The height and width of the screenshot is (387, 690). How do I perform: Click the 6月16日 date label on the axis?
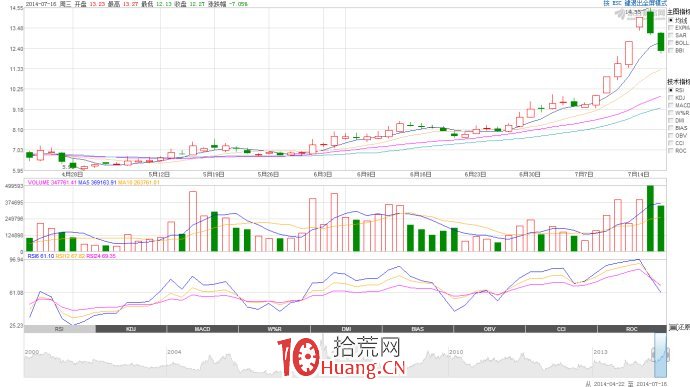point(421,174)
